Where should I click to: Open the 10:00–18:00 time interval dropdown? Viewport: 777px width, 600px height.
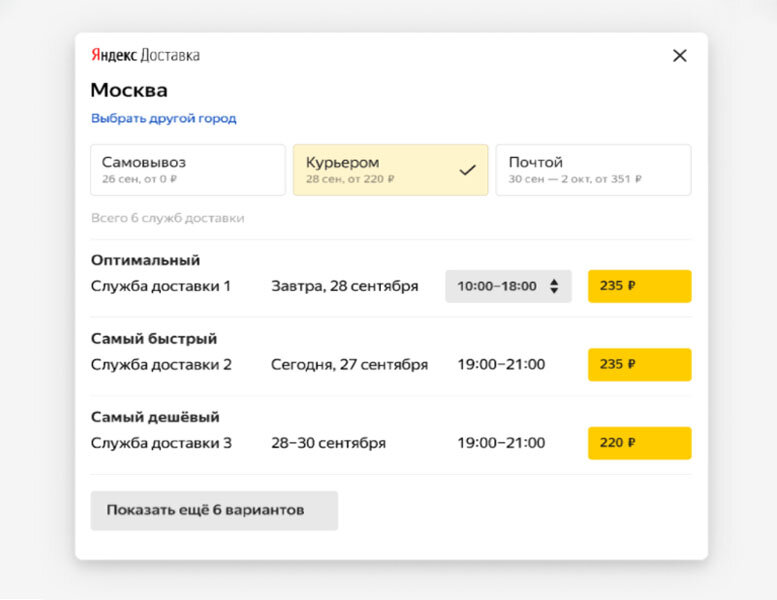pyautogui.click(x=508, y=286)
